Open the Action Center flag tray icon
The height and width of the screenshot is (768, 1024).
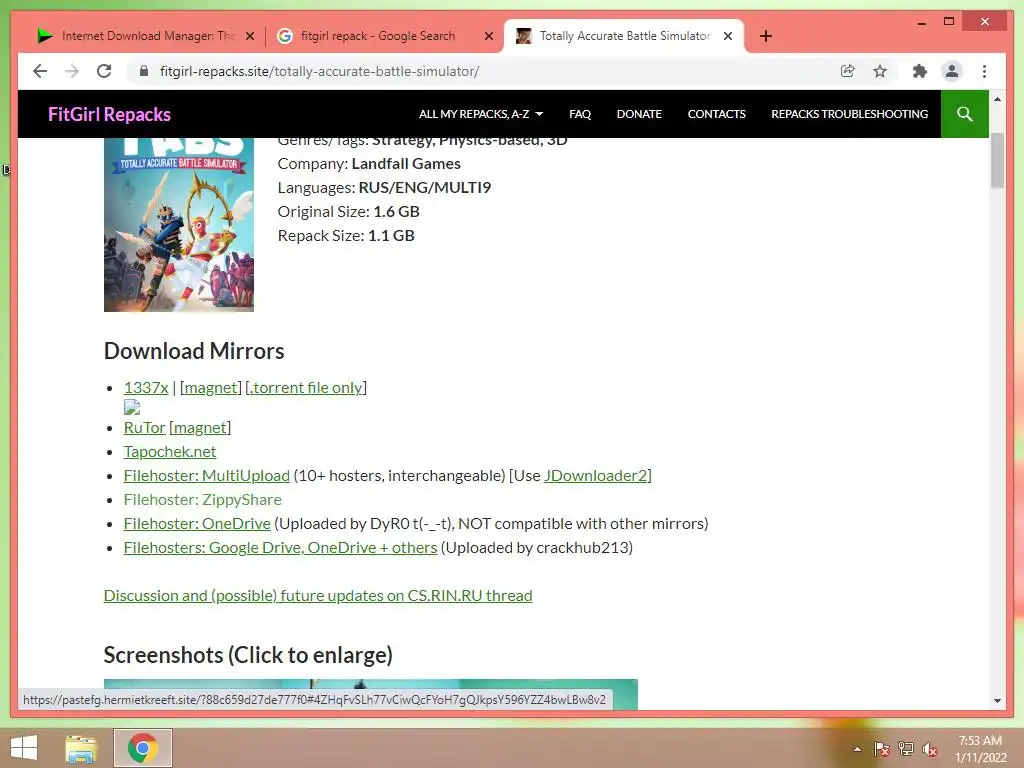click(x=881, y=749)
